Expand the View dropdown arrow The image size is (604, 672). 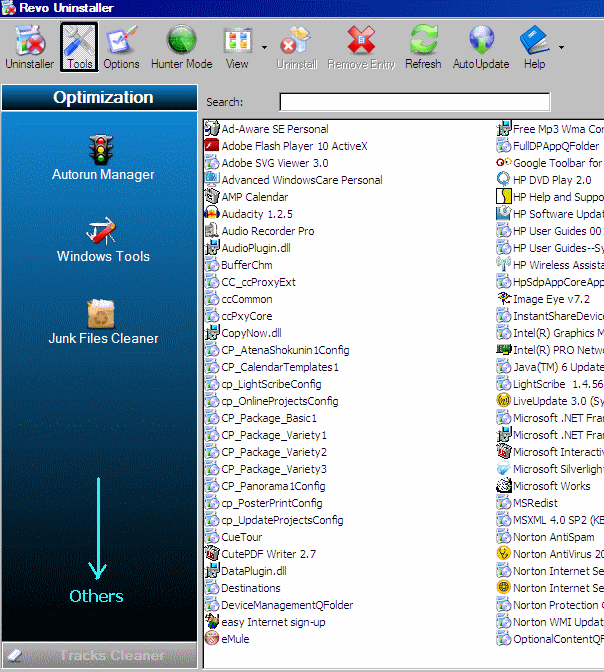coord(264,47)
